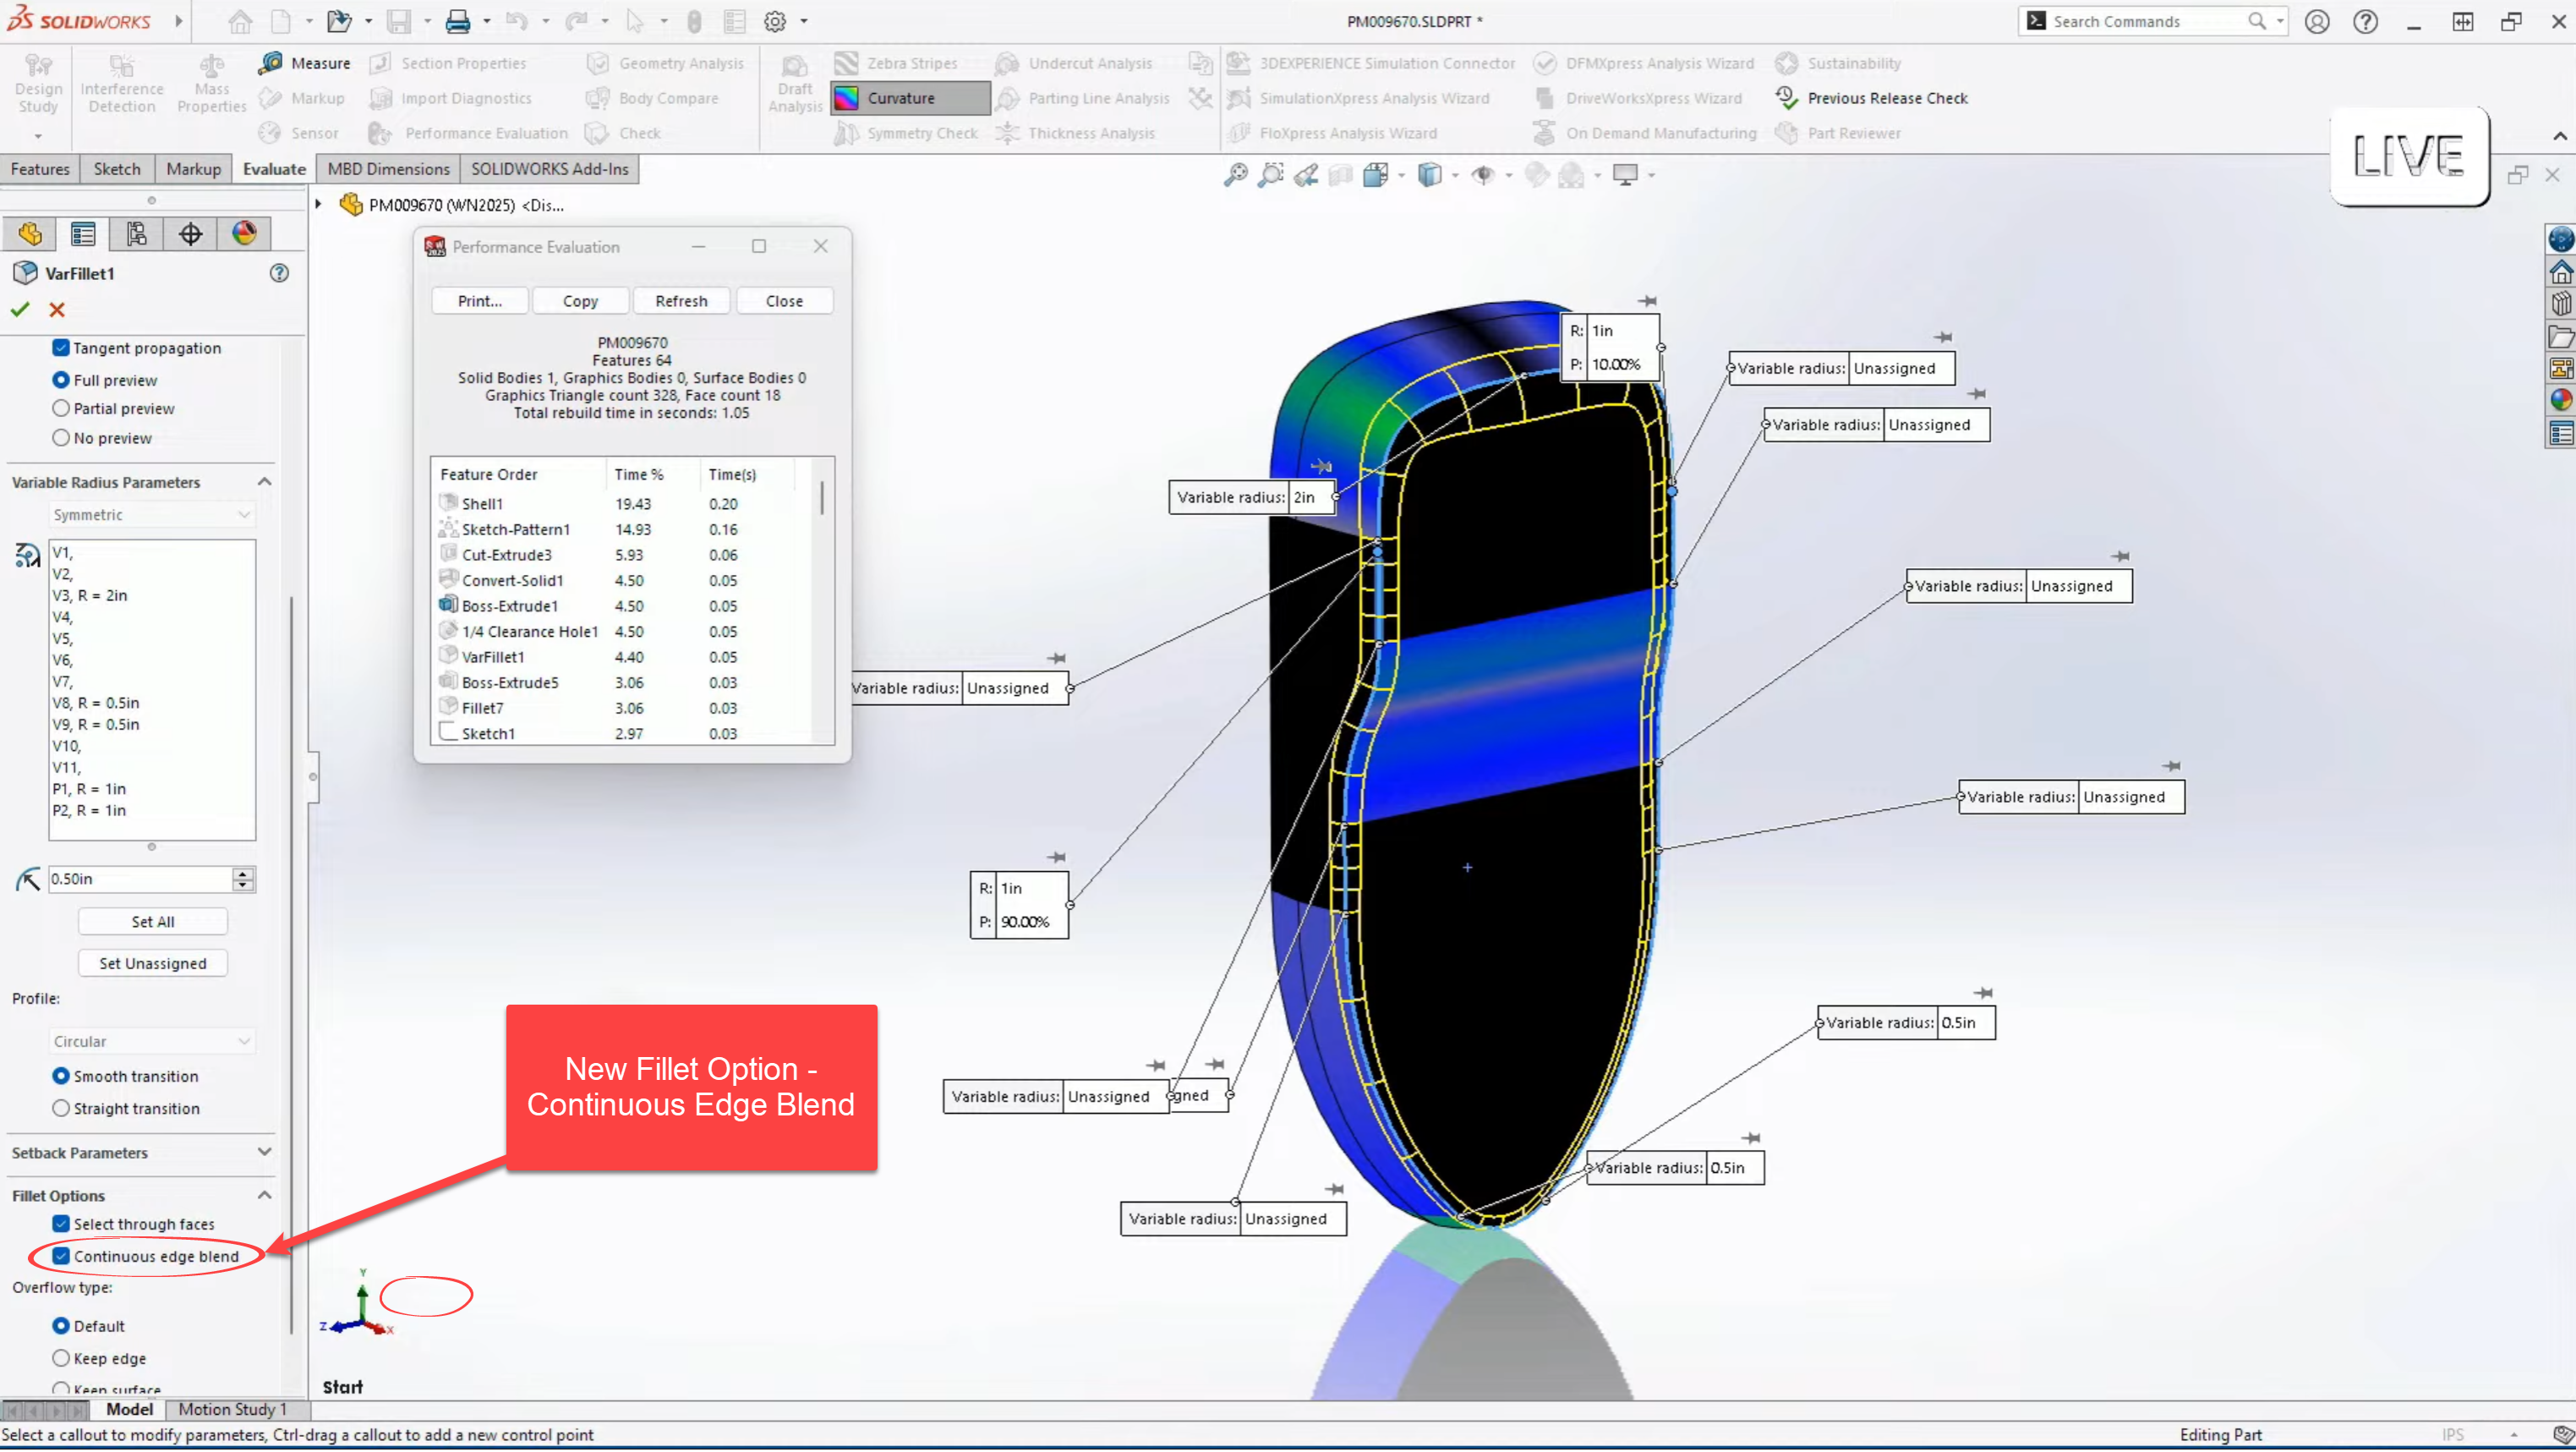Open Section View tool in view toolbar
The width and height of the screenshot is (2576, 1452).
(x=1341, y=176)
